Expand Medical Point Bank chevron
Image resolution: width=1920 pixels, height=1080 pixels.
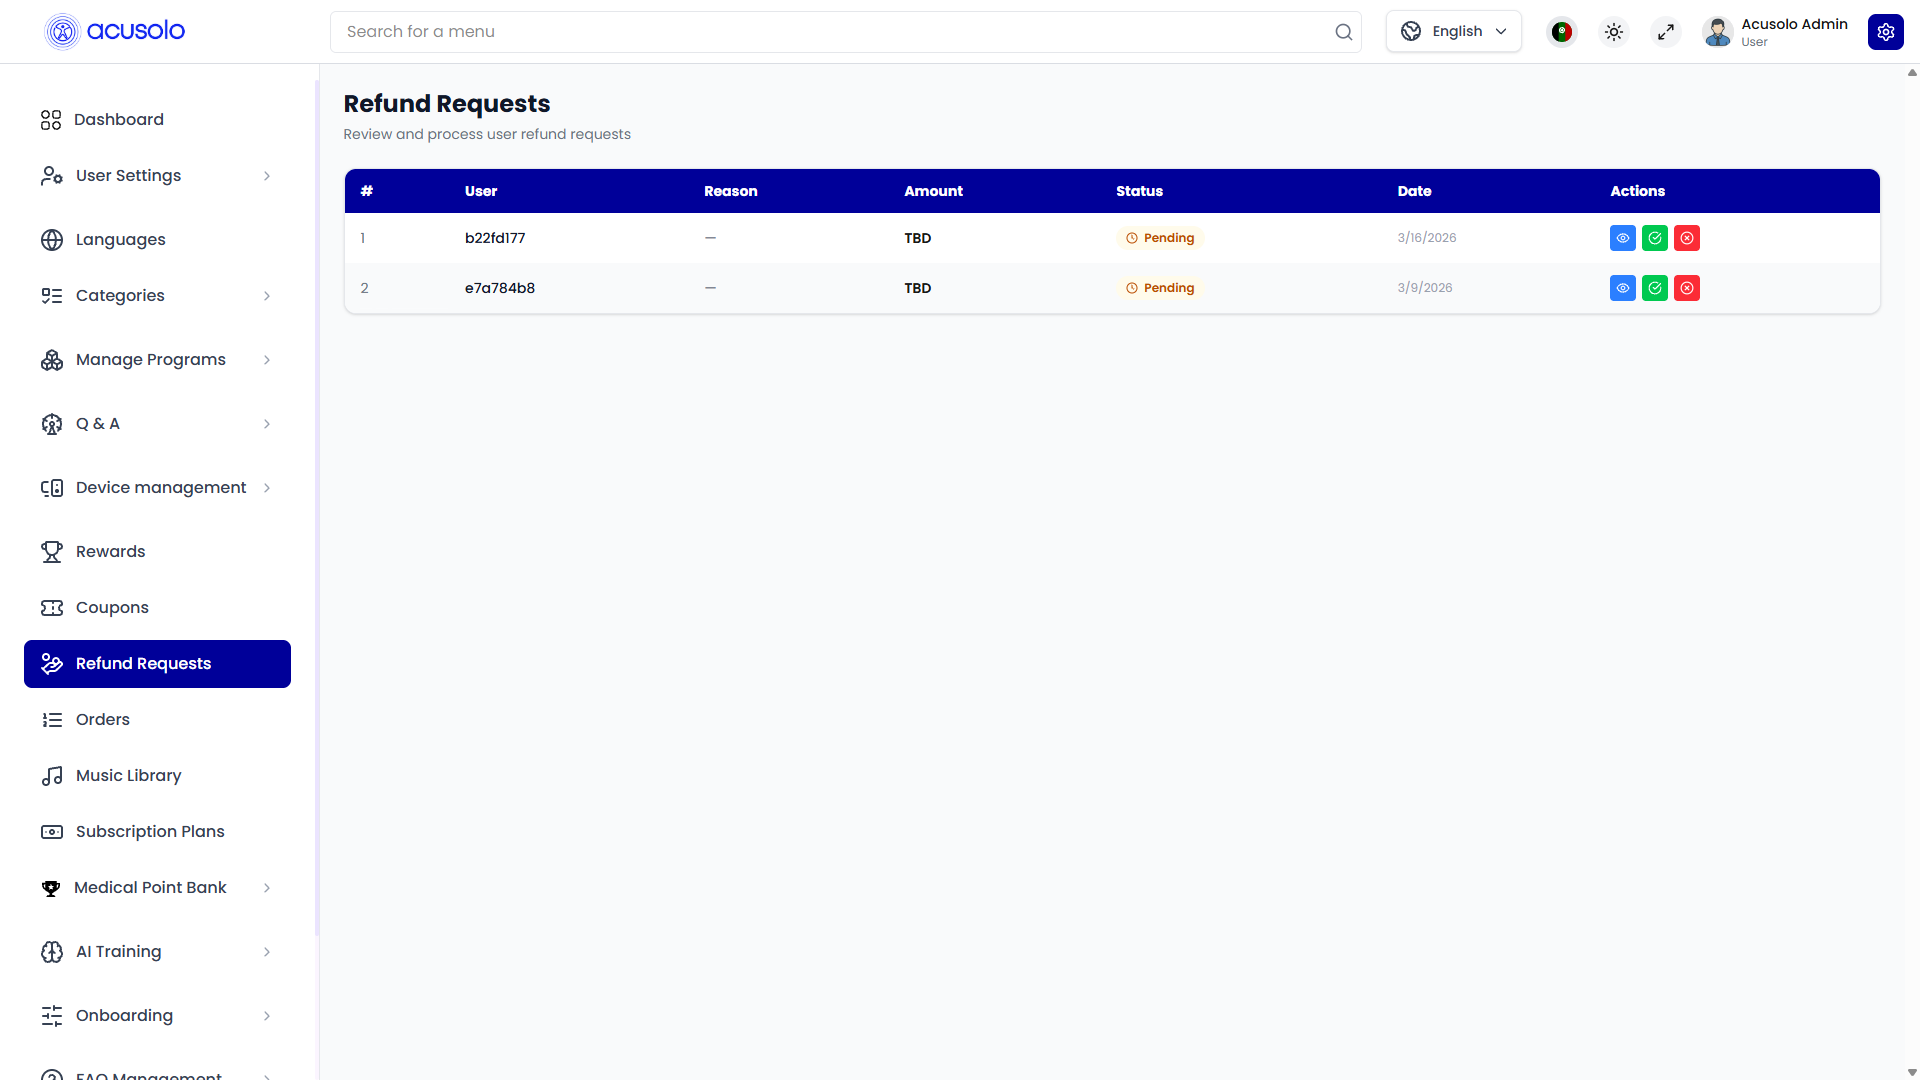(267, 888)
